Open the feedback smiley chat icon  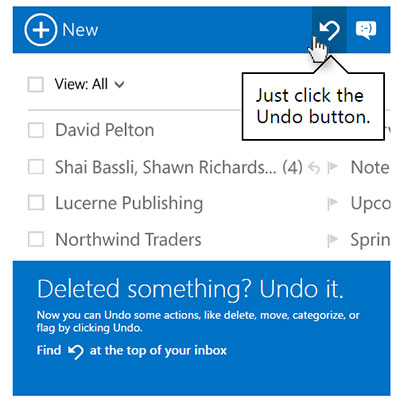(x=366, y=30)
